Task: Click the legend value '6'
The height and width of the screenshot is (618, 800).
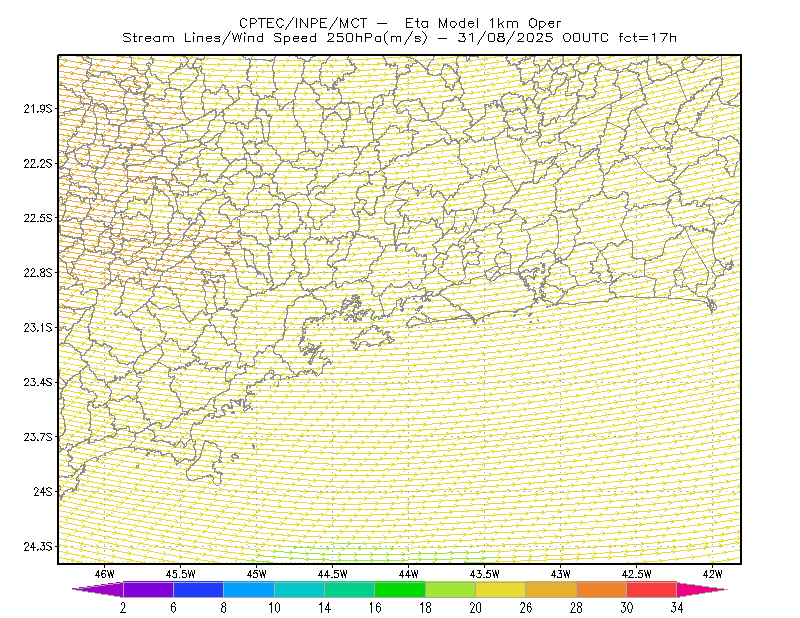Action: (173, 608)
